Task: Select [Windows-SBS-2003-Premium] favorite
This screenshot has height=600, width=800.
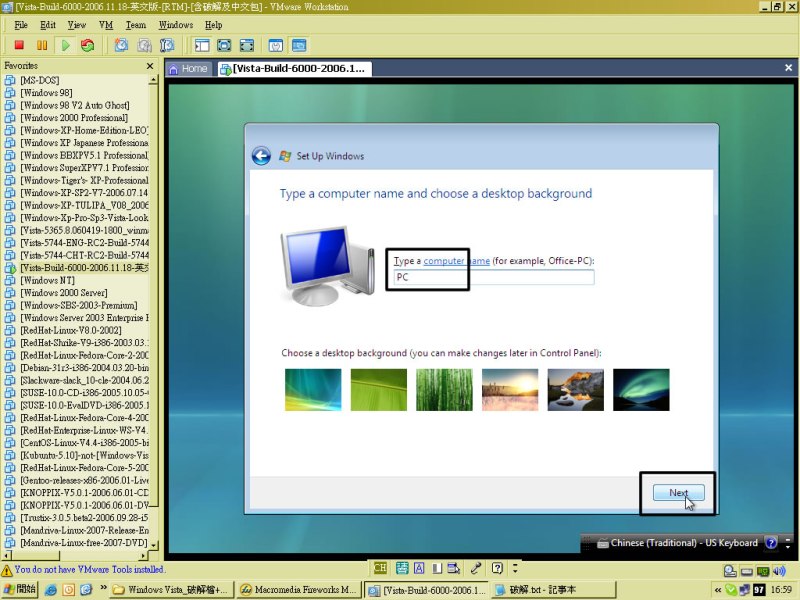Action: pos(79,305)
